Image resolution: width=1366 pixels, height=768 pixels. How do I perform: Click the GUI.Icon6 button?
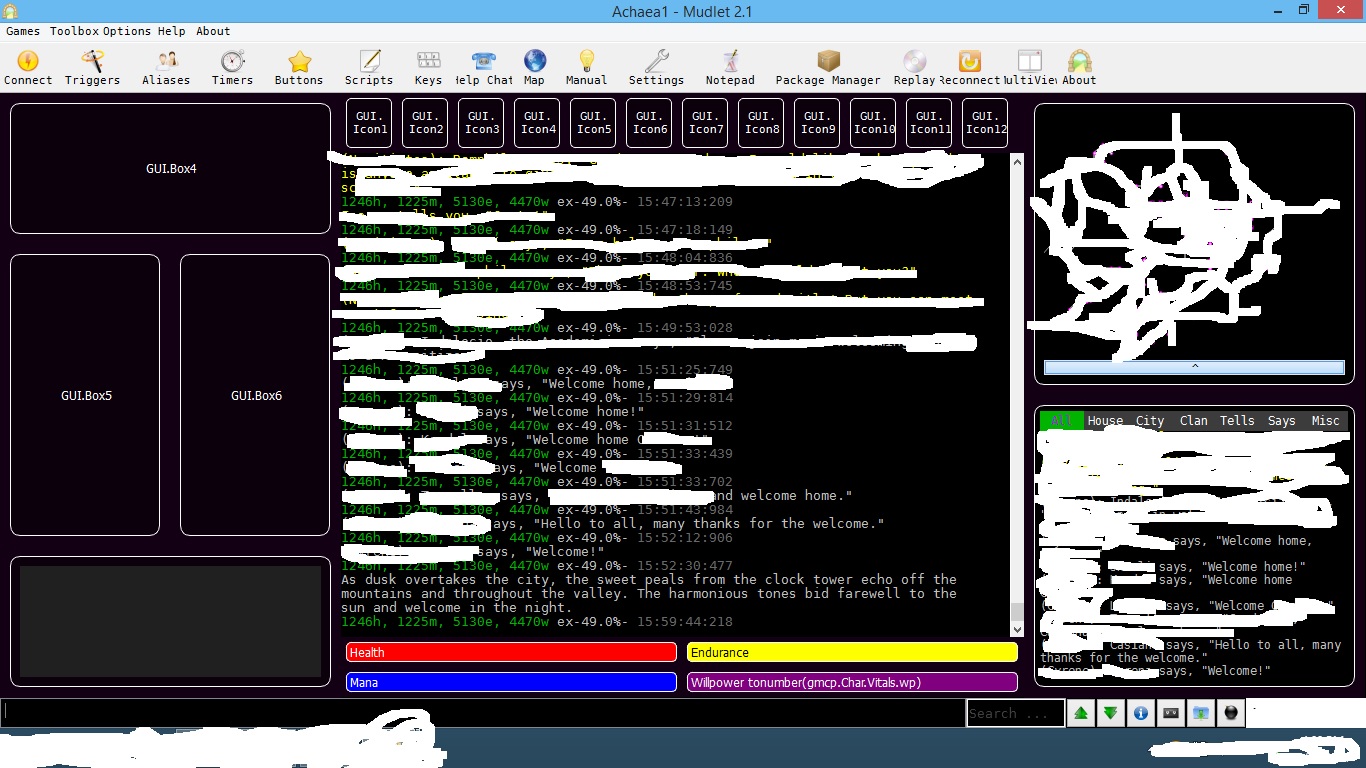(649, 123)
